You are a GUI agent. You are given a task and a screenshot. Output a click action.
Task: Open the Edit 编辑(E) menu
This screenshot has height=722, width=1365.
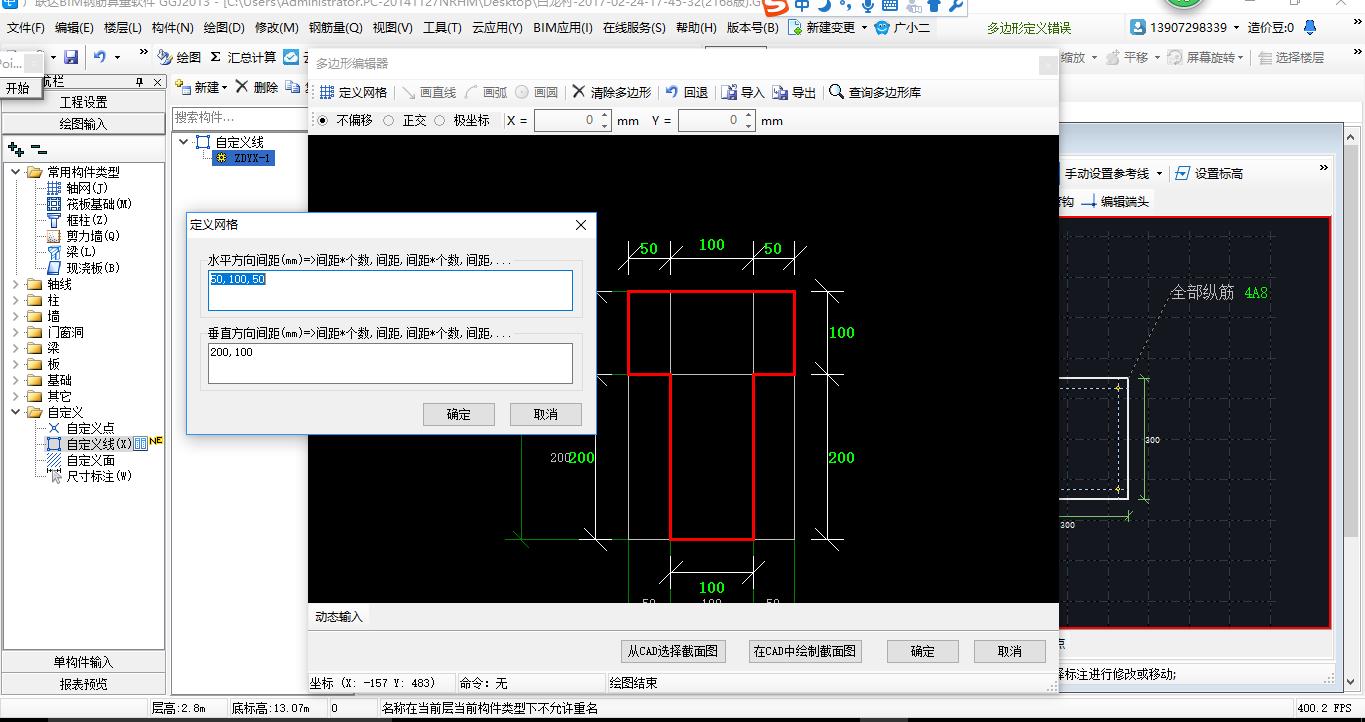74,28
